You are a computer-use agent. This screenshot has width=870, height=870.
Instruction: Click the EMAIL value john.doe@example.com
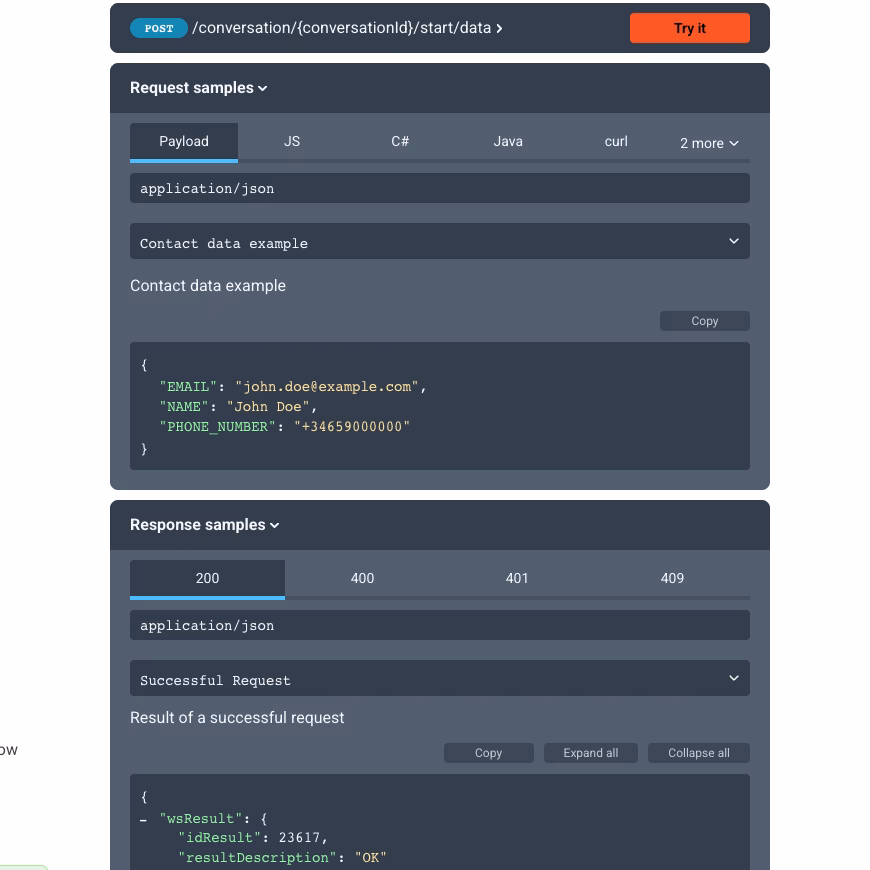[327, 387]
